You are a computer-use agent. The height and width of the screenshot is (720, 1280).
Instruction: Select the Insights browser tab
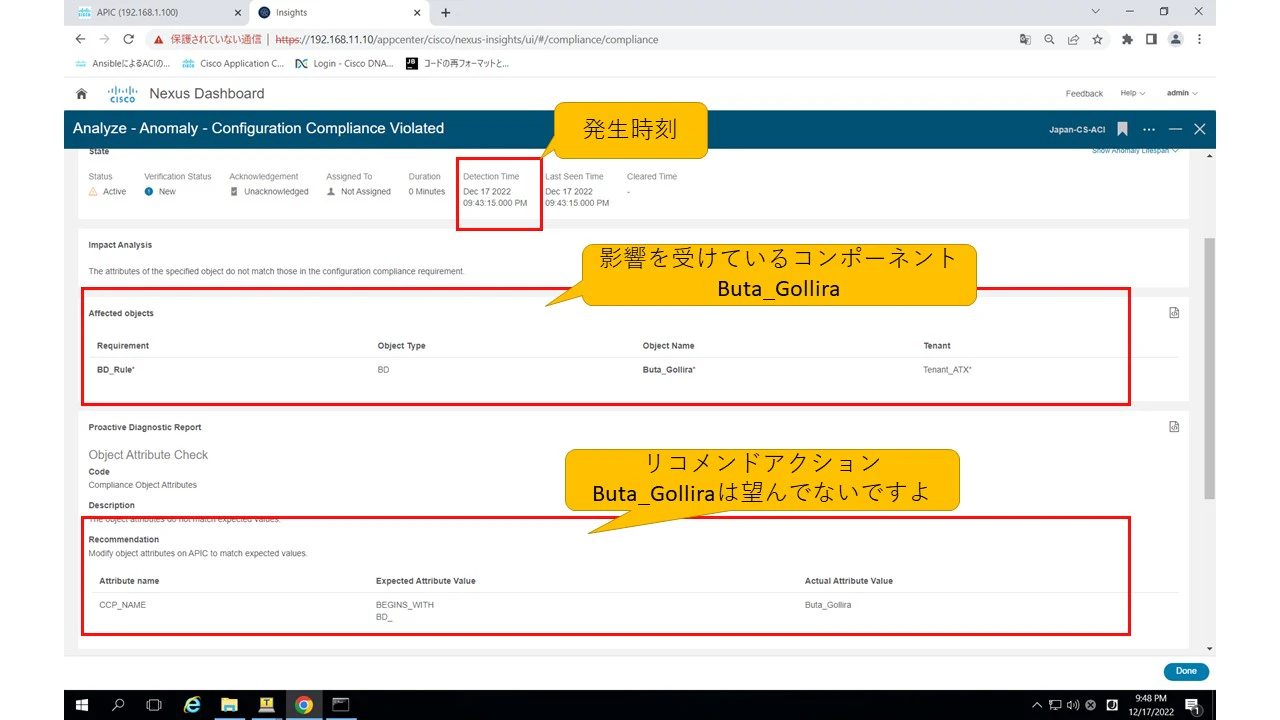pos(341,13)
